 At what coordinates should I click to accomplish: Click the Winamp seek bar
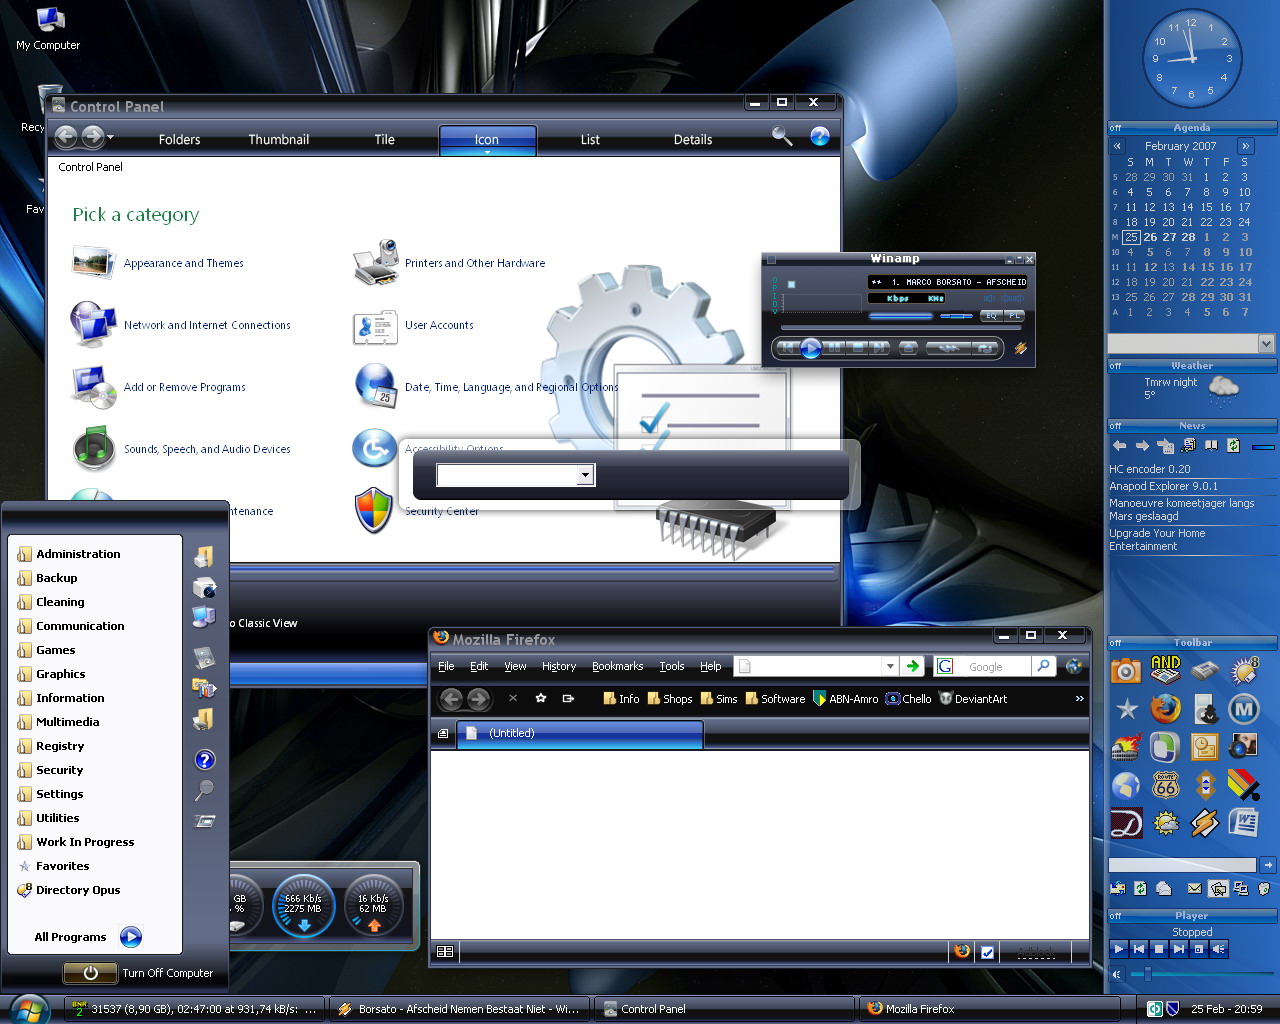click(x=900, y=328)
